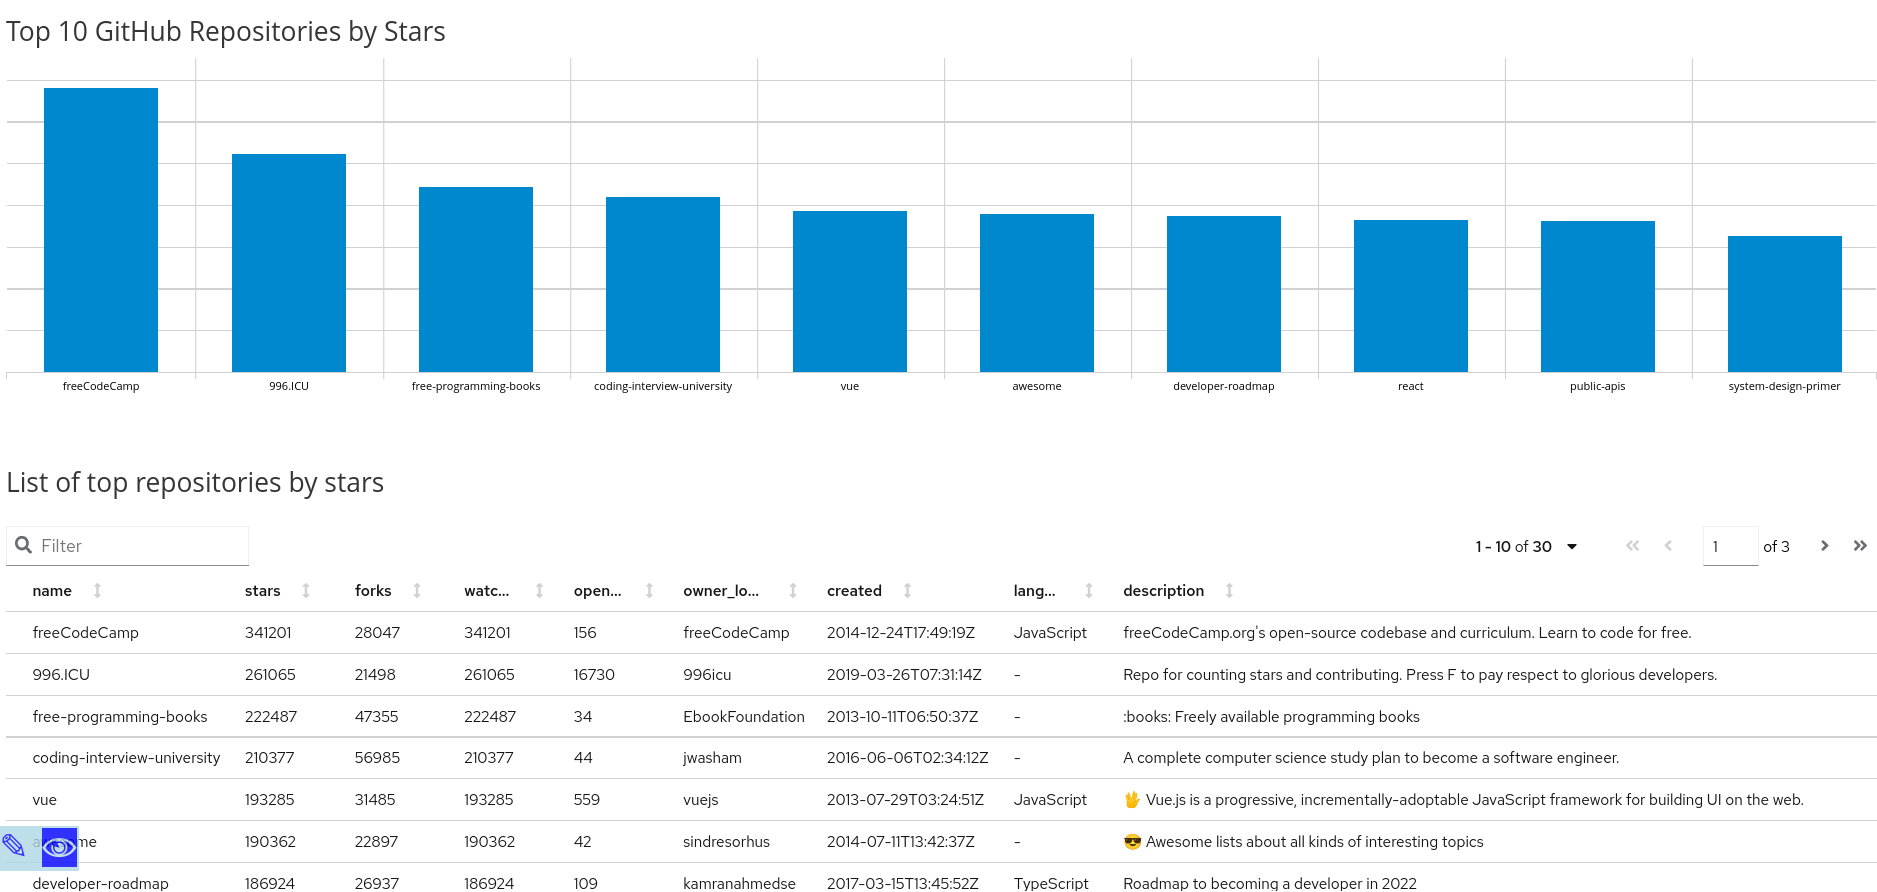Image resolution: width=1877 pixels, height=892 pixels.
Task: Jump to last page double arrow
Action: (1860, 546)
